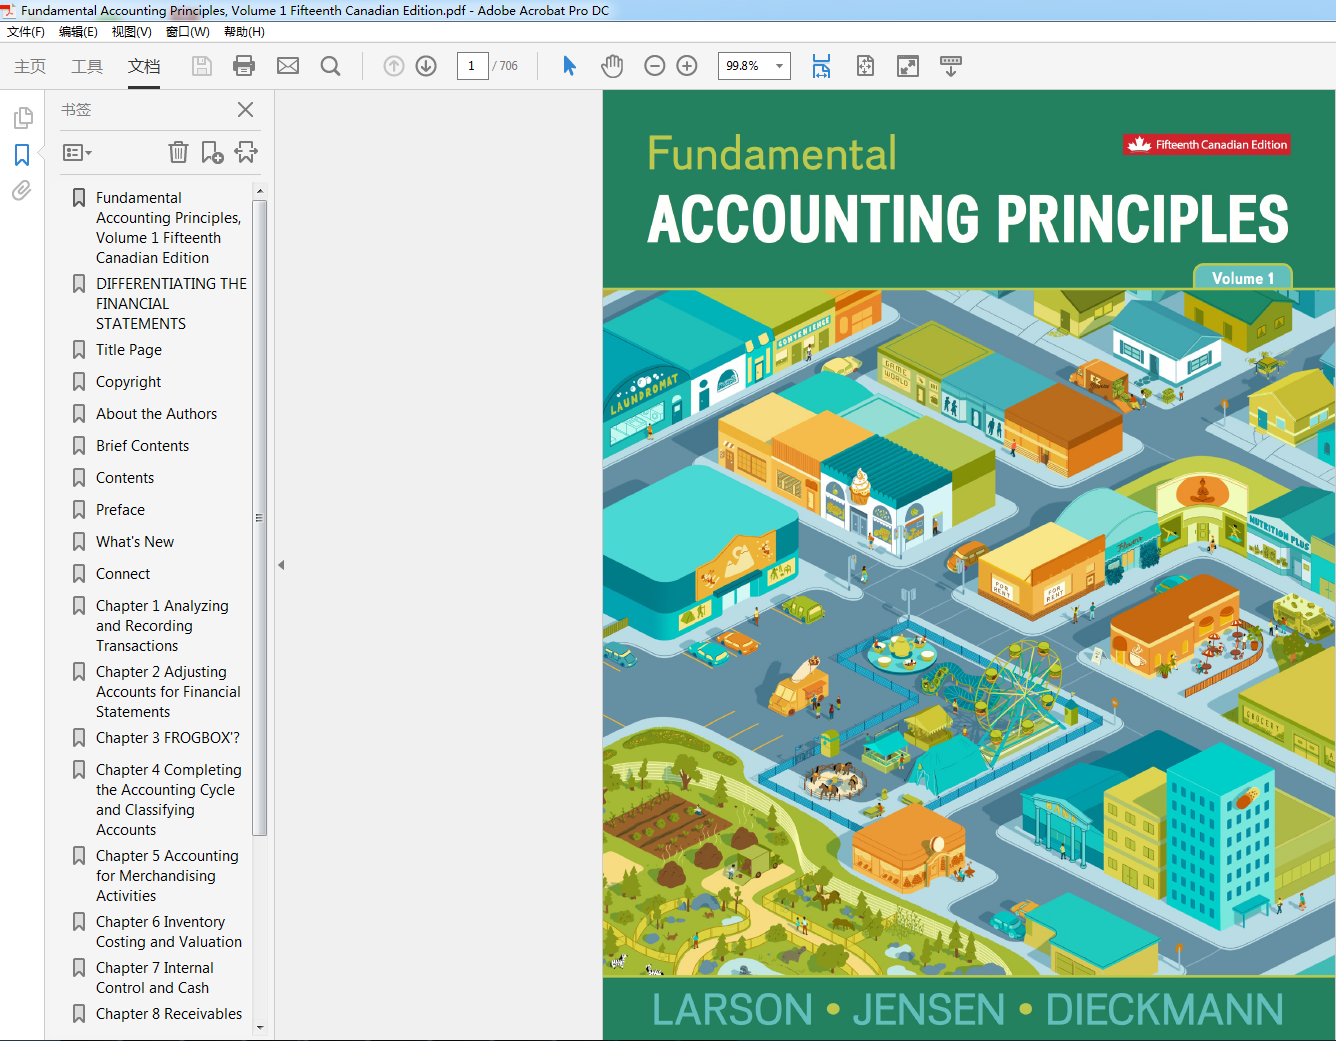Add a new bookmark icon
Viewport: 1336px width, 1041px height.
point(212,152)
